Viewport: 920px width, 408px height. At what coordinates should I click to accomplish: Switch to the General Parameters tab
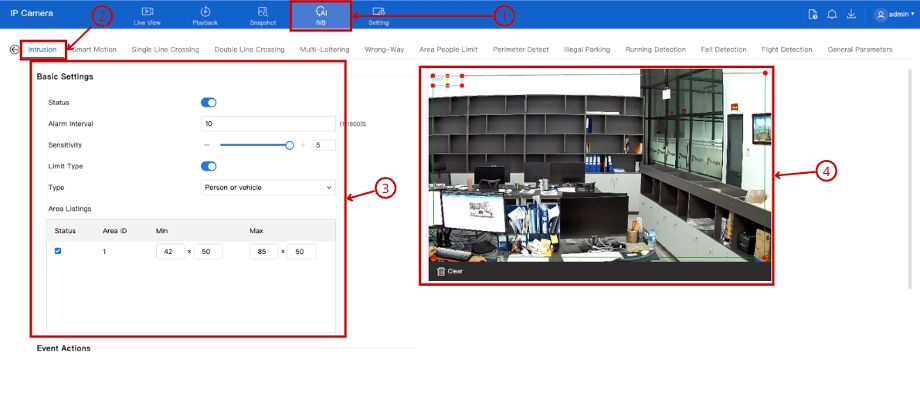tap(860, 50)
